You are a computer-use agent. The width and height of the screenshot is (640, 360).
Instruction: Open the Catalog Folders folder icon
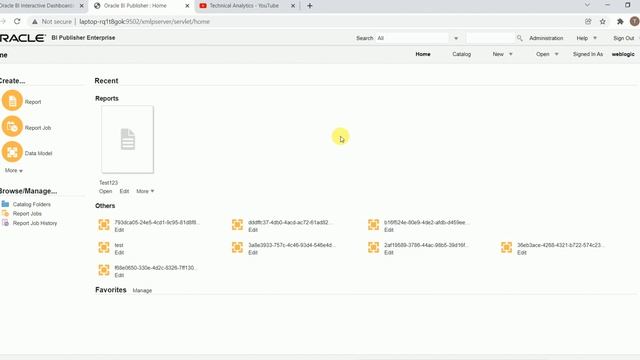[x=5, y=204]
